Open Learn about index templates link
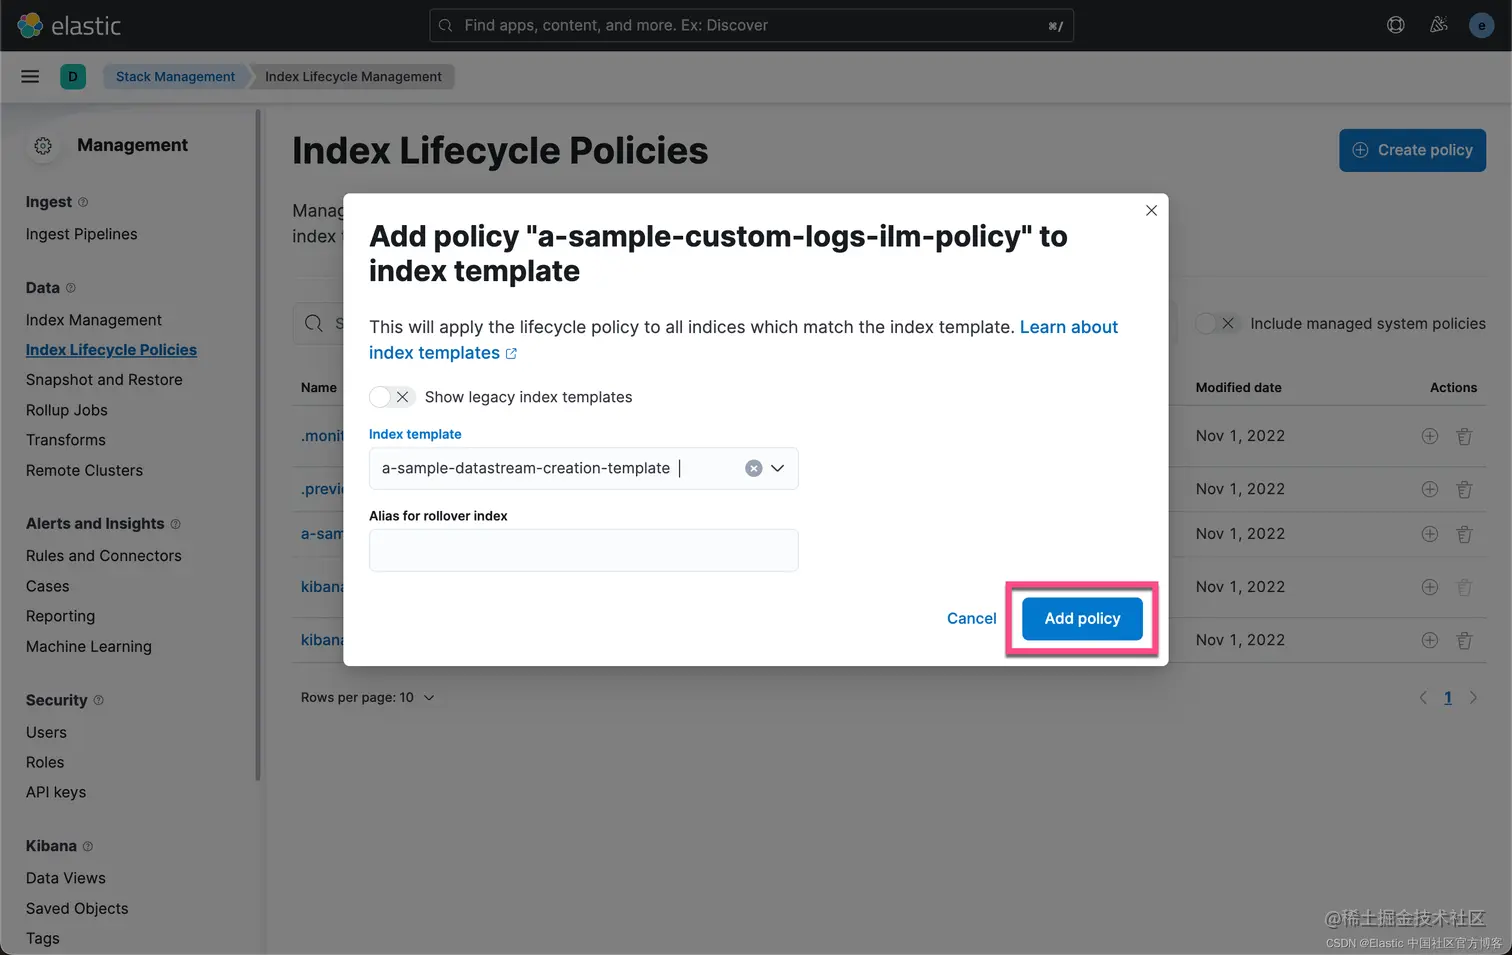The height and width of the screenshot is (955, 1512). coord(743,340)
